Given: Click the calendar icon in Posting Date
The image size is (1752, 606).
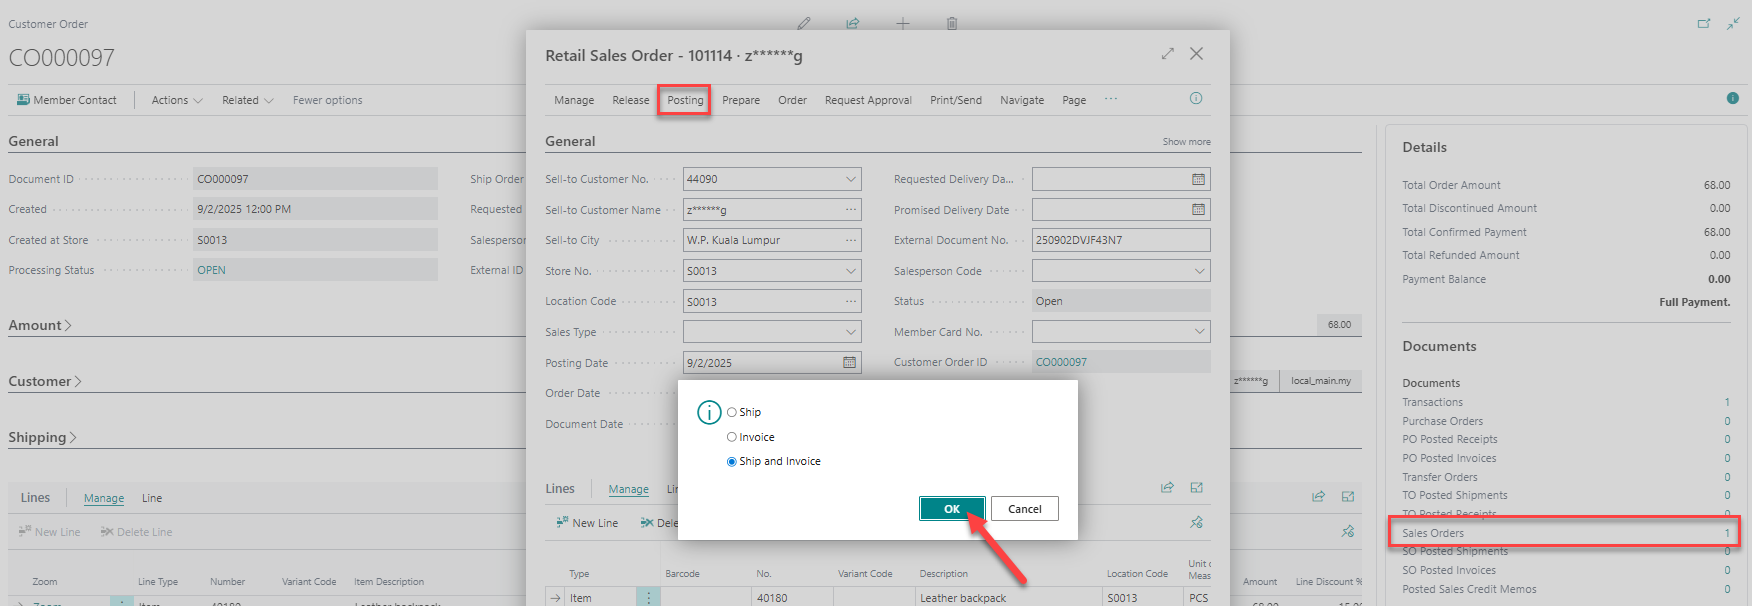Looking at the screenshot, I should pyautogui.click(x=849, y=363).
